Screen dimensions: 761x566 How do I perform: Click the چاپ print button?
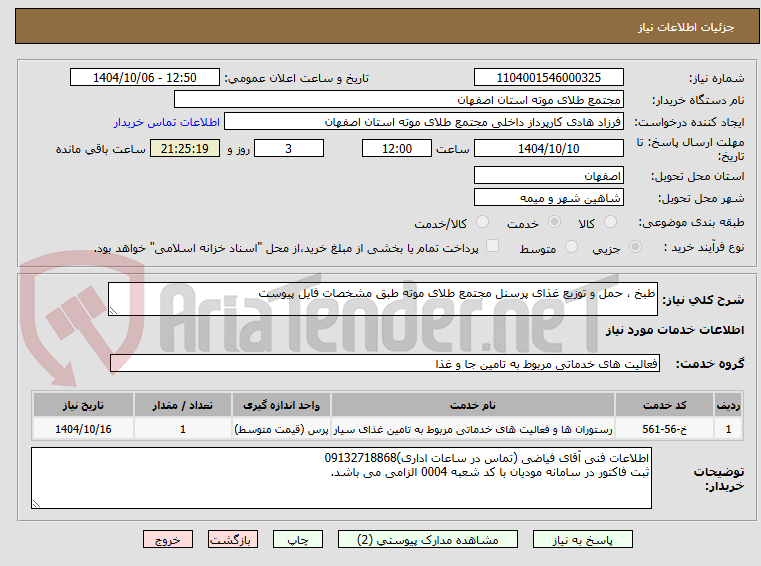click(x=298, y=539)
